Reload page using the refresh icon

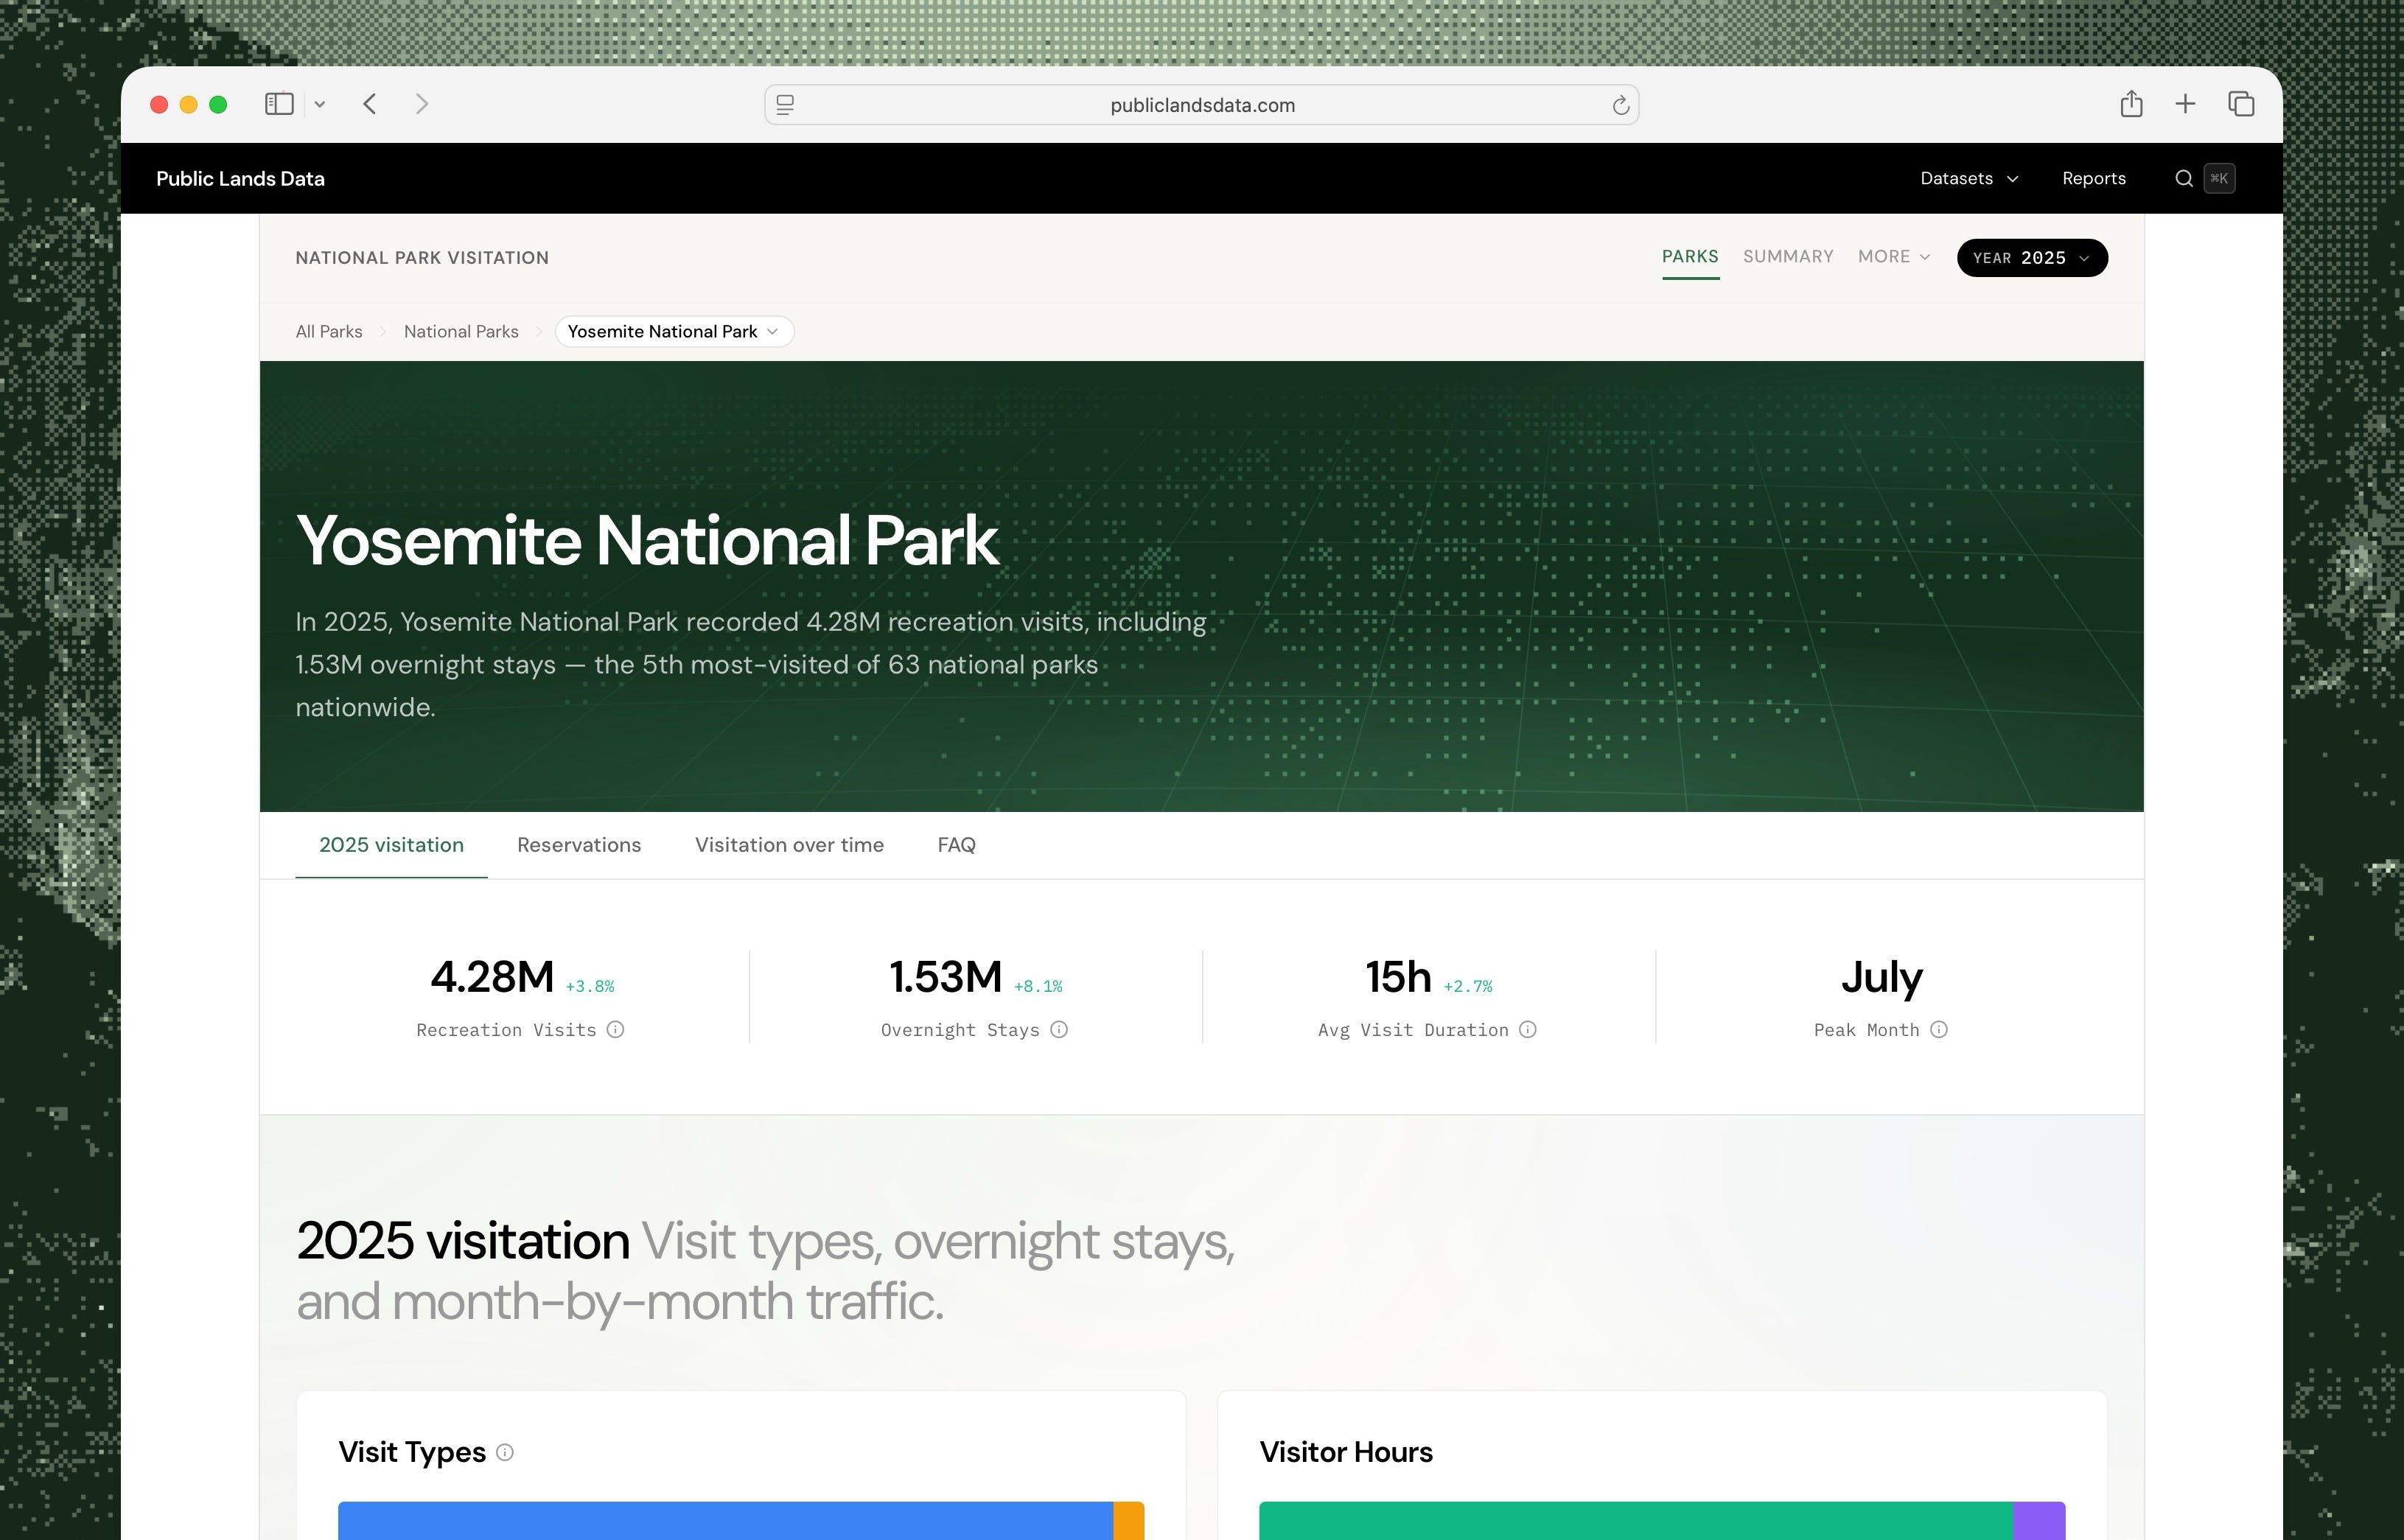tap(1620, 105)
